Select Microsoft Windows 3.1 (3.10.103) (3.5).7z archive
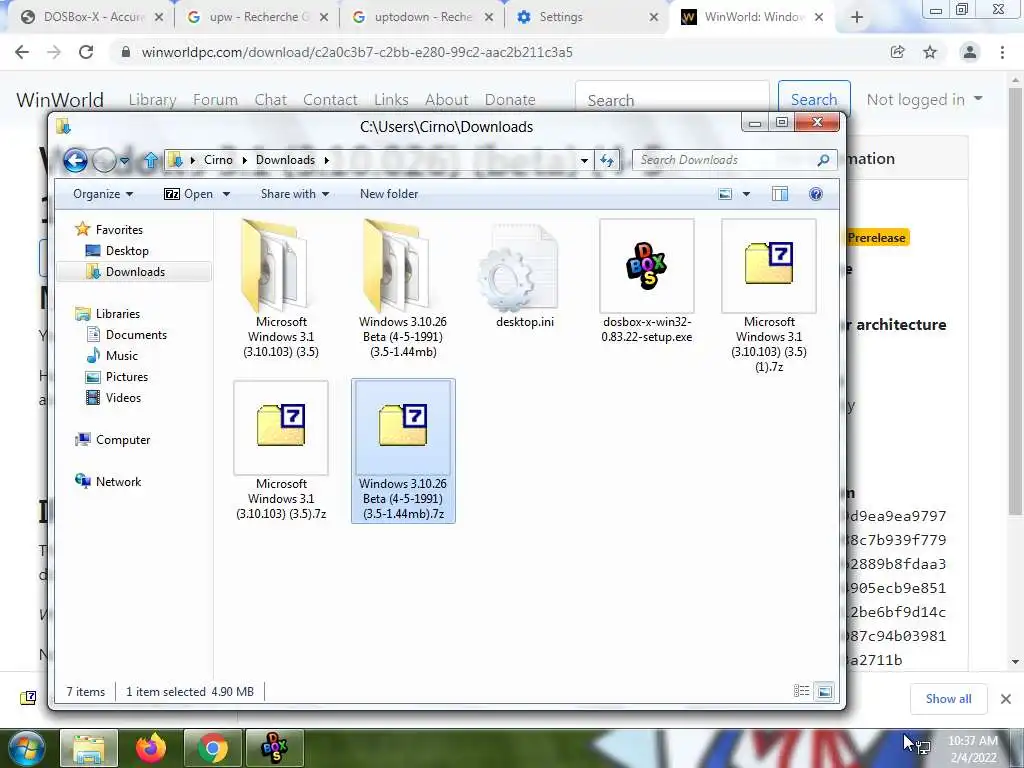The width and height of the screenshot is (1024, 768). click(x=281, y=451)
